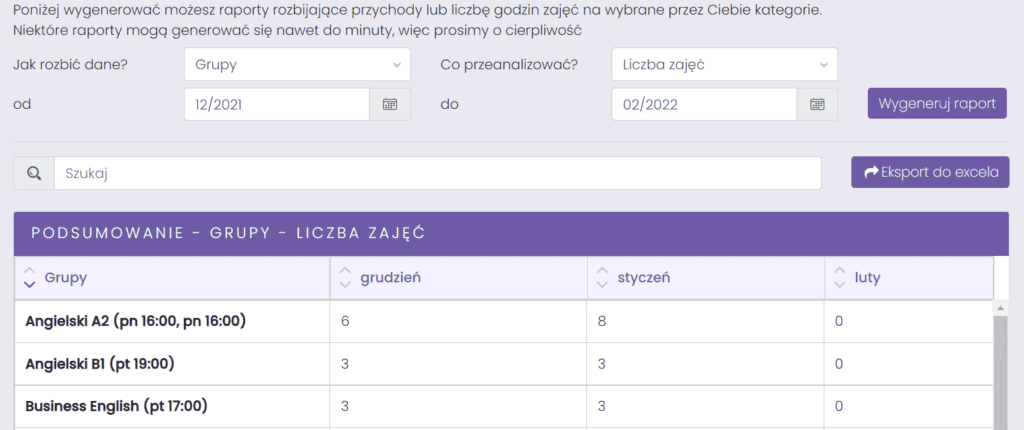Click the scrollbar's up arrow
Image resolution: width=1024 pixels, height=430 pixels.
coord(1001,307)
